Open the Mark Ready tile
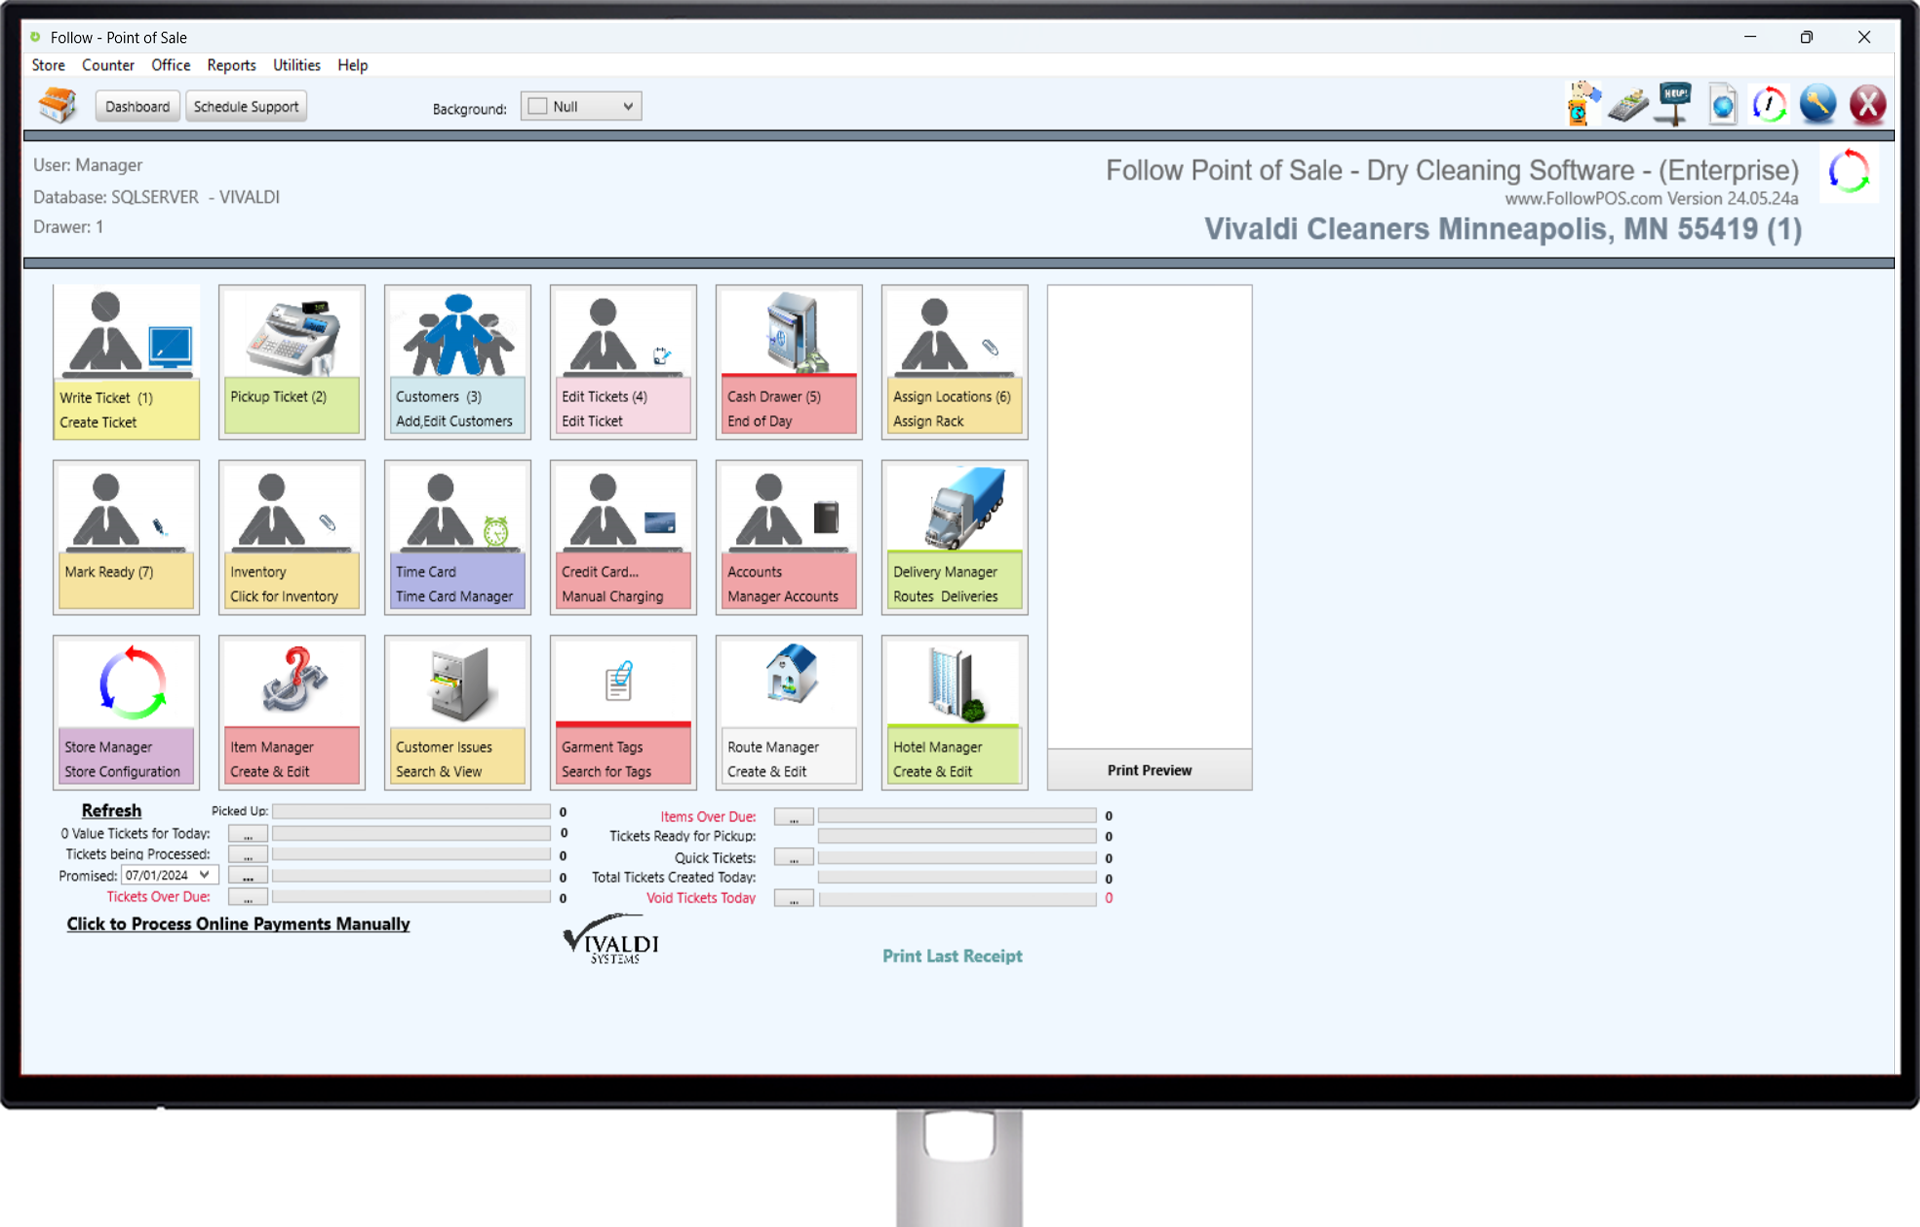This screenshot has height=1227, width=1920. coord(126,537)
